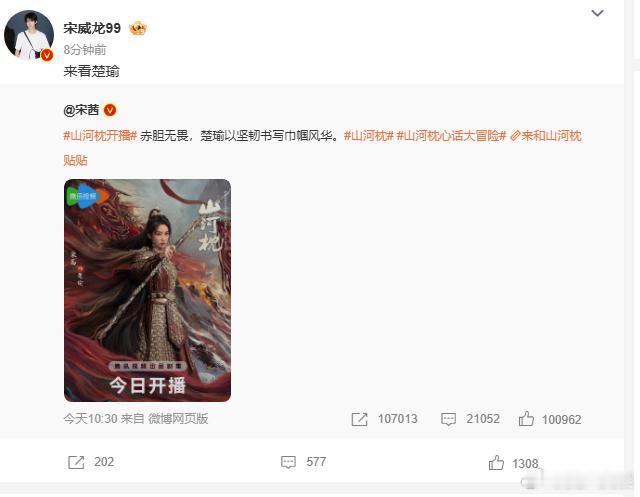Repost this post with 202 reposts
Screen dimensions: 640x497
pos(91,462)
